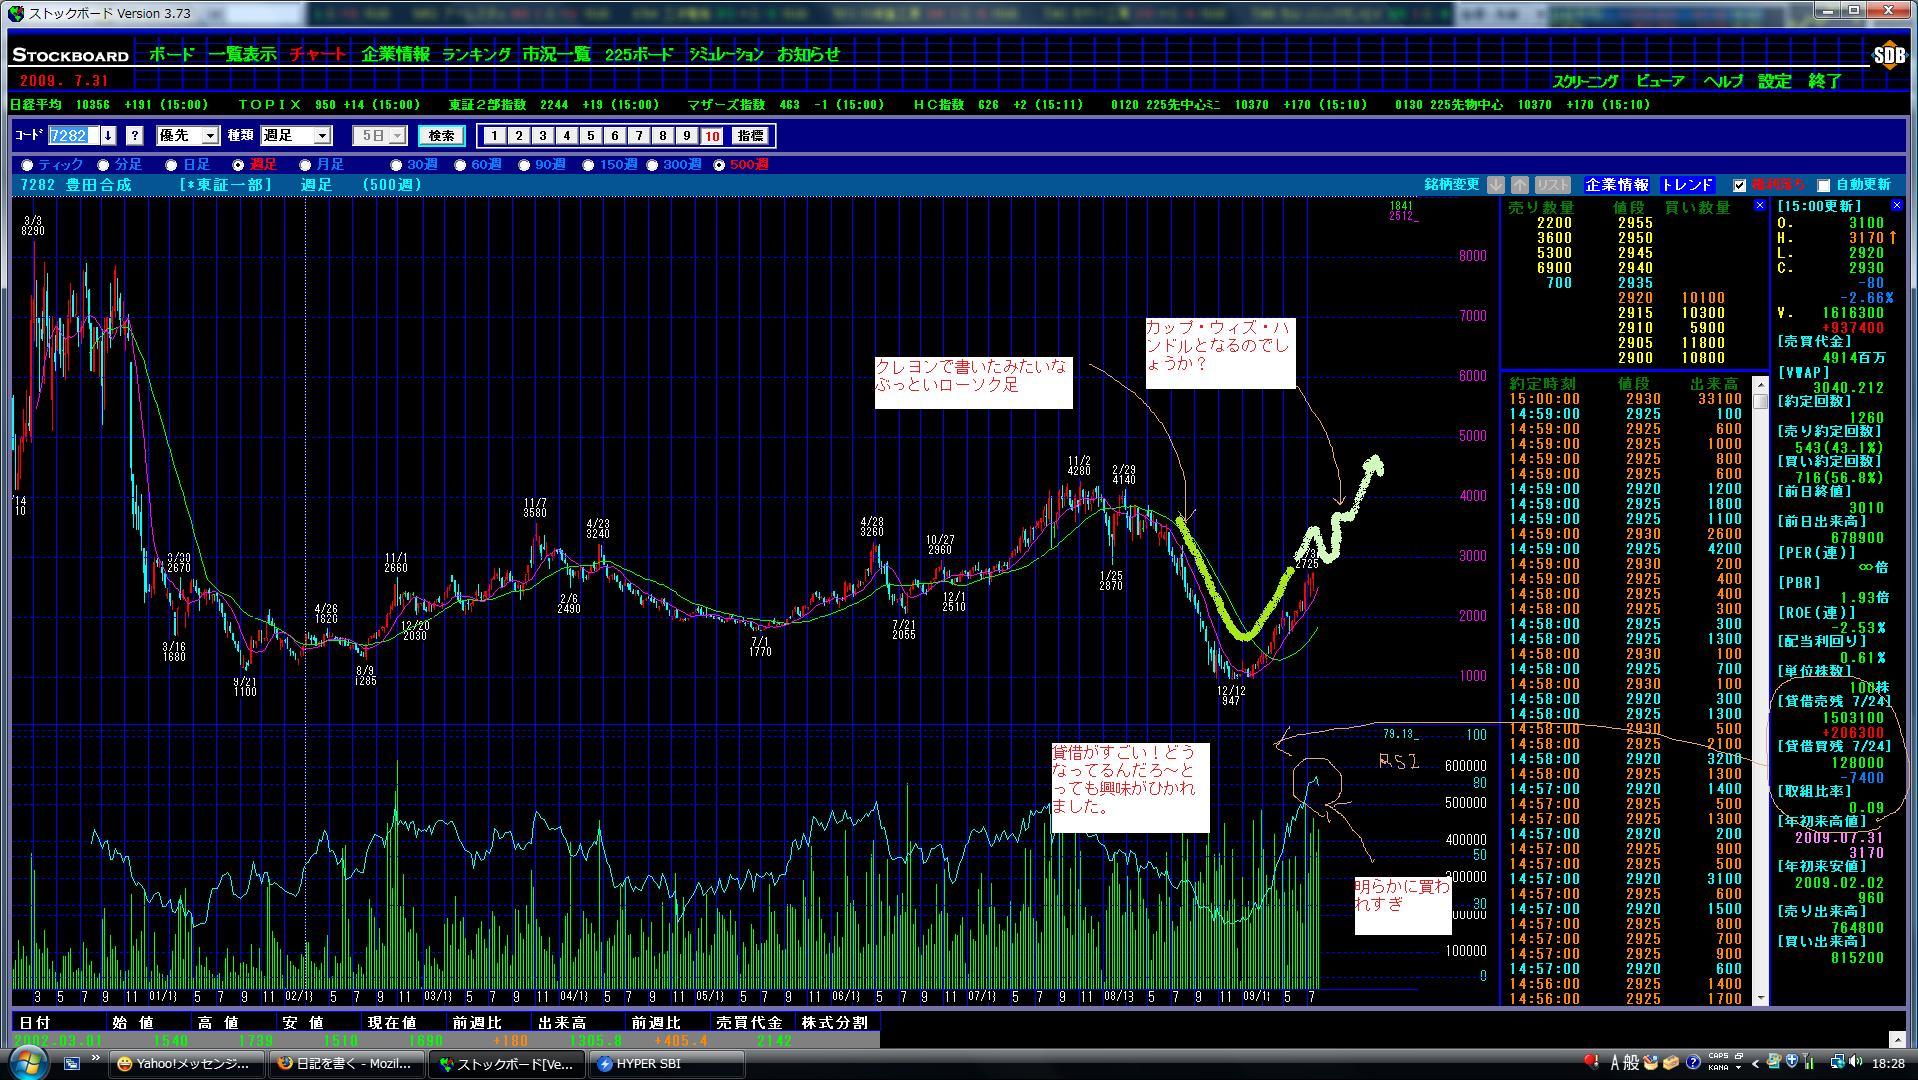Viewport: 1918px width, 1080px height.
Task: Open the ランキング menu
Action: [476, 55]
